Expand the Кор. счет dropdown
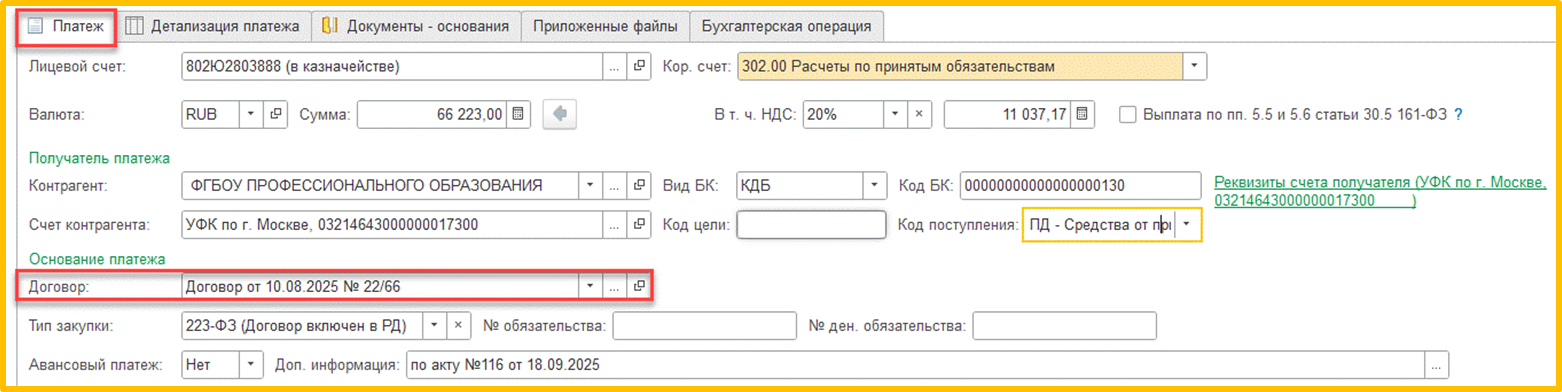 pyautogui.click(x=1195, y=67)
